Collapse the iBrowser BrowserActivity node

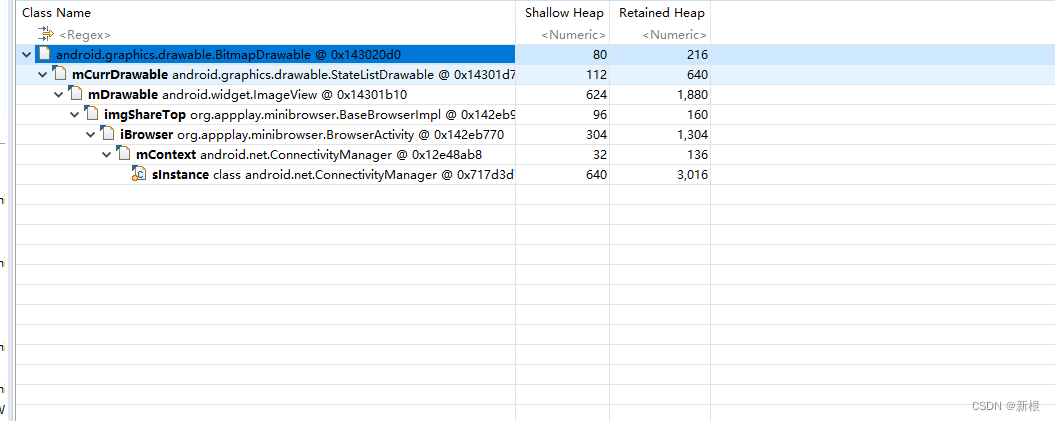pyautogui.click(x=91, y=135)
